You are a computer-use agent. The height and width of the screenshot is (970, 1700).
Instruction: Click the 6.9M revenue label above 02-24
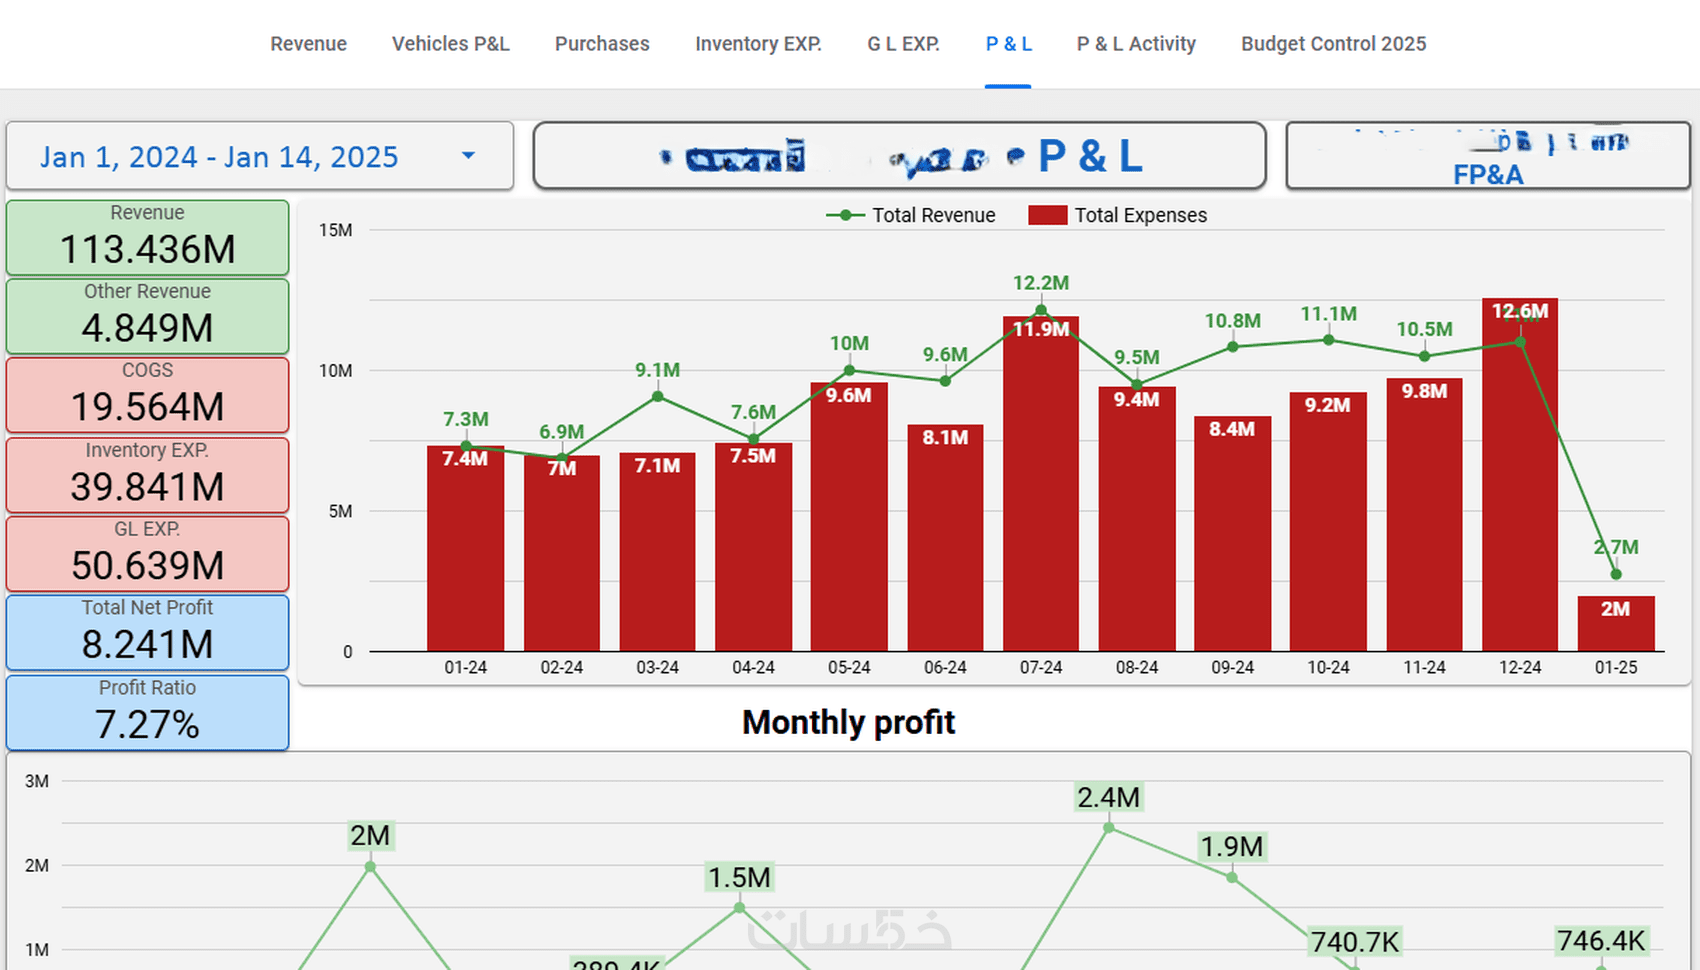tap(562, 432)
